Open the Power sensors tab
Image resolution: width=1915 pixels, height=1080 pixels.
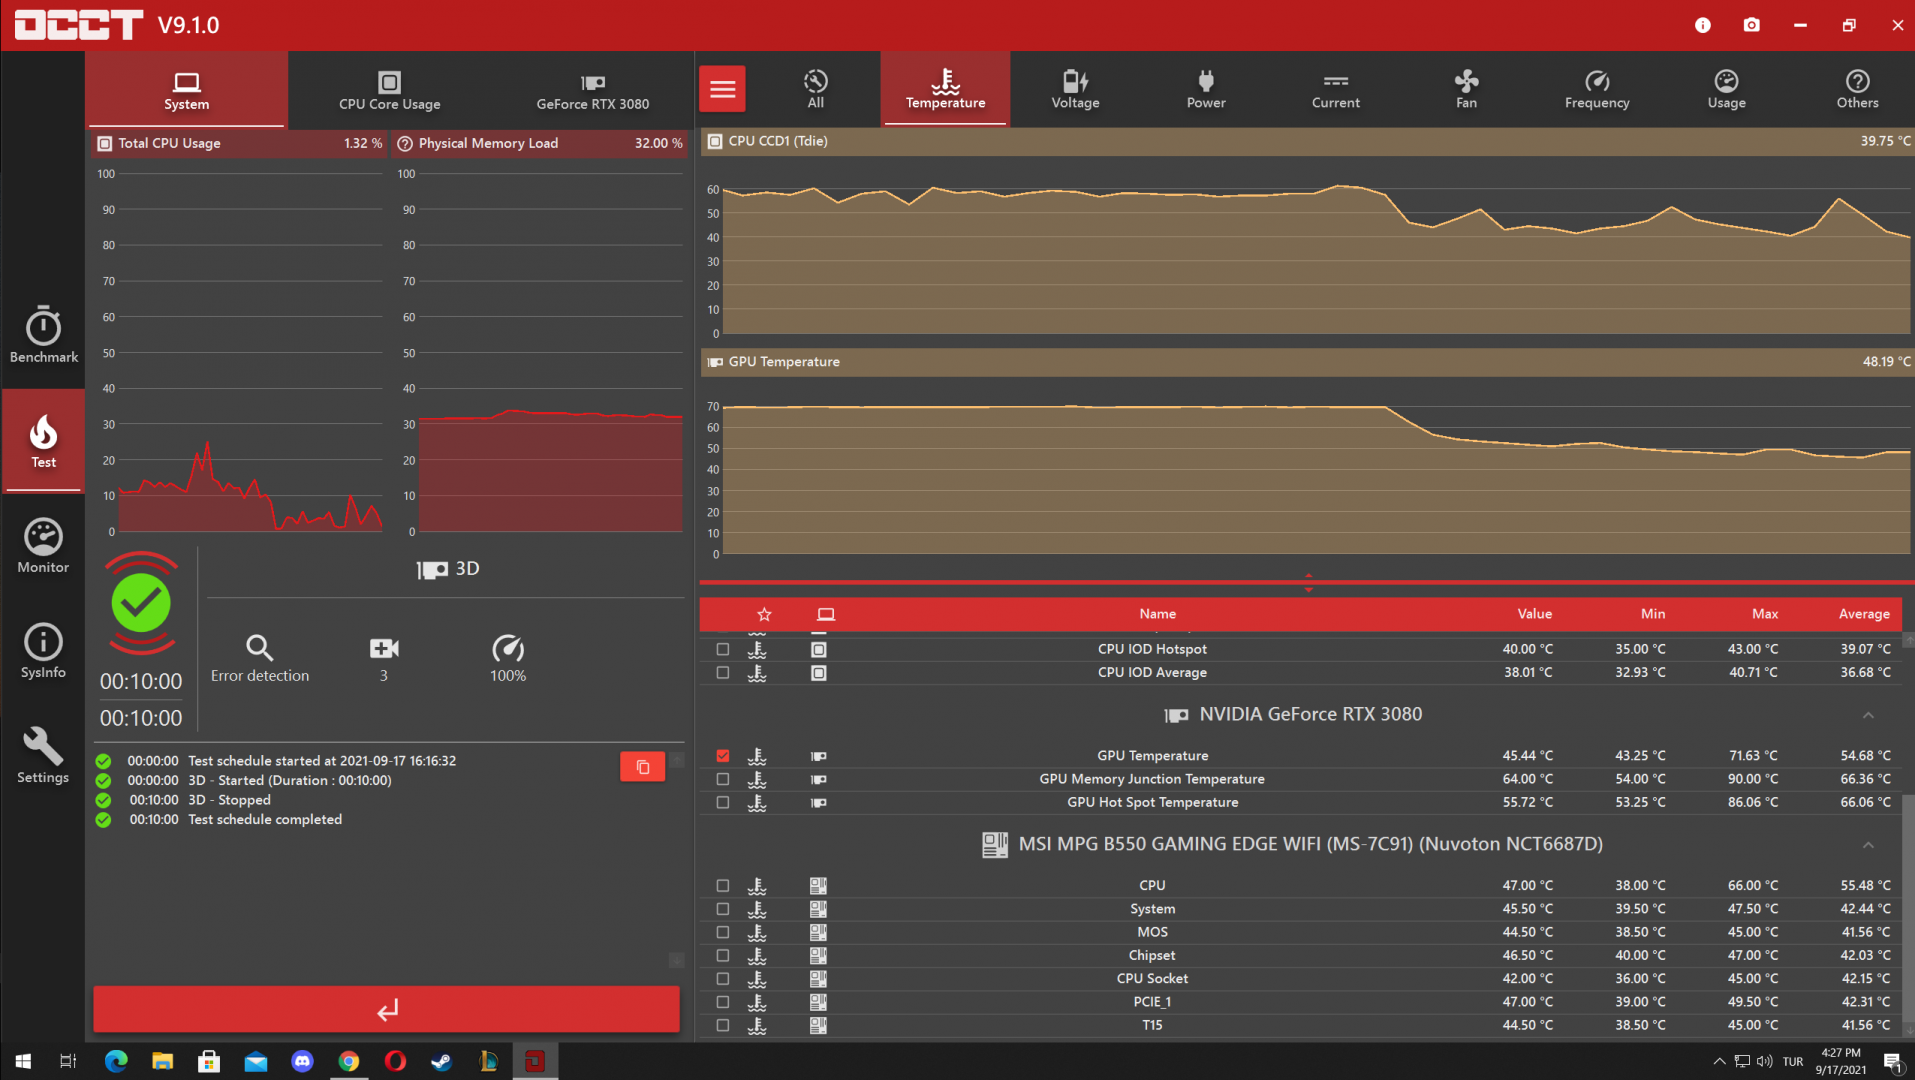[x=1206, y=89]
